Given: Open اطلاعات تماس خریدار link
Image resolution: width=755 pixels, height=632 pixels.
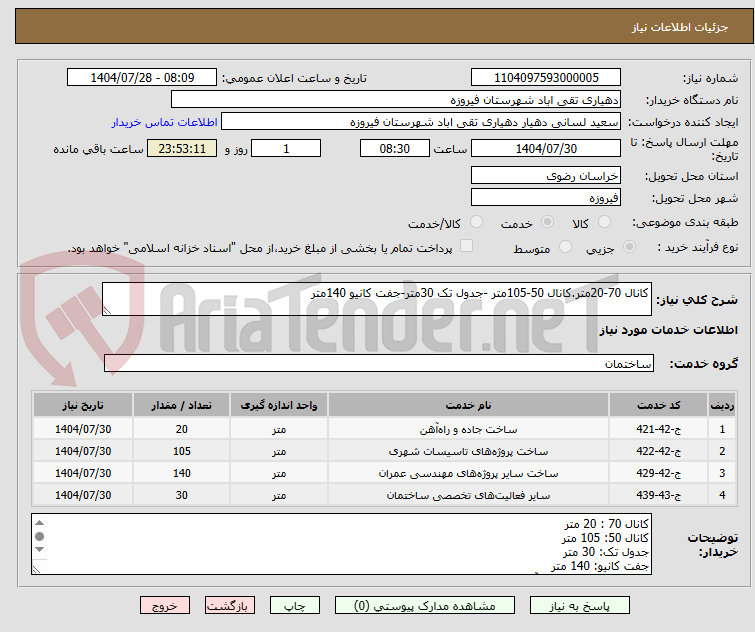Looking at the screenshot, I should point(165,122).
